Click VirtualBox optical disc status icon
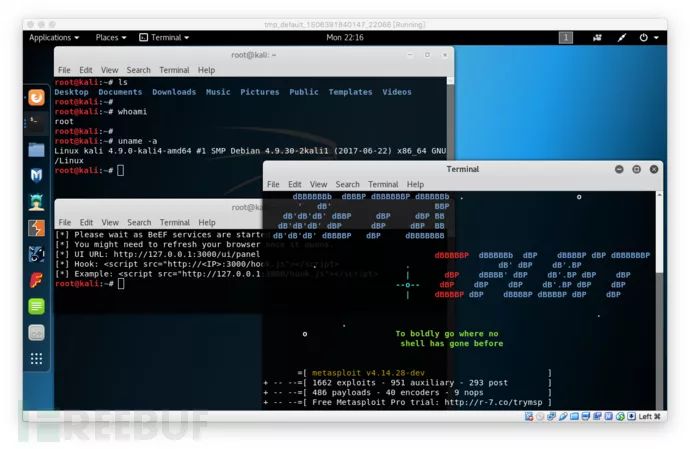 point(540,416)
